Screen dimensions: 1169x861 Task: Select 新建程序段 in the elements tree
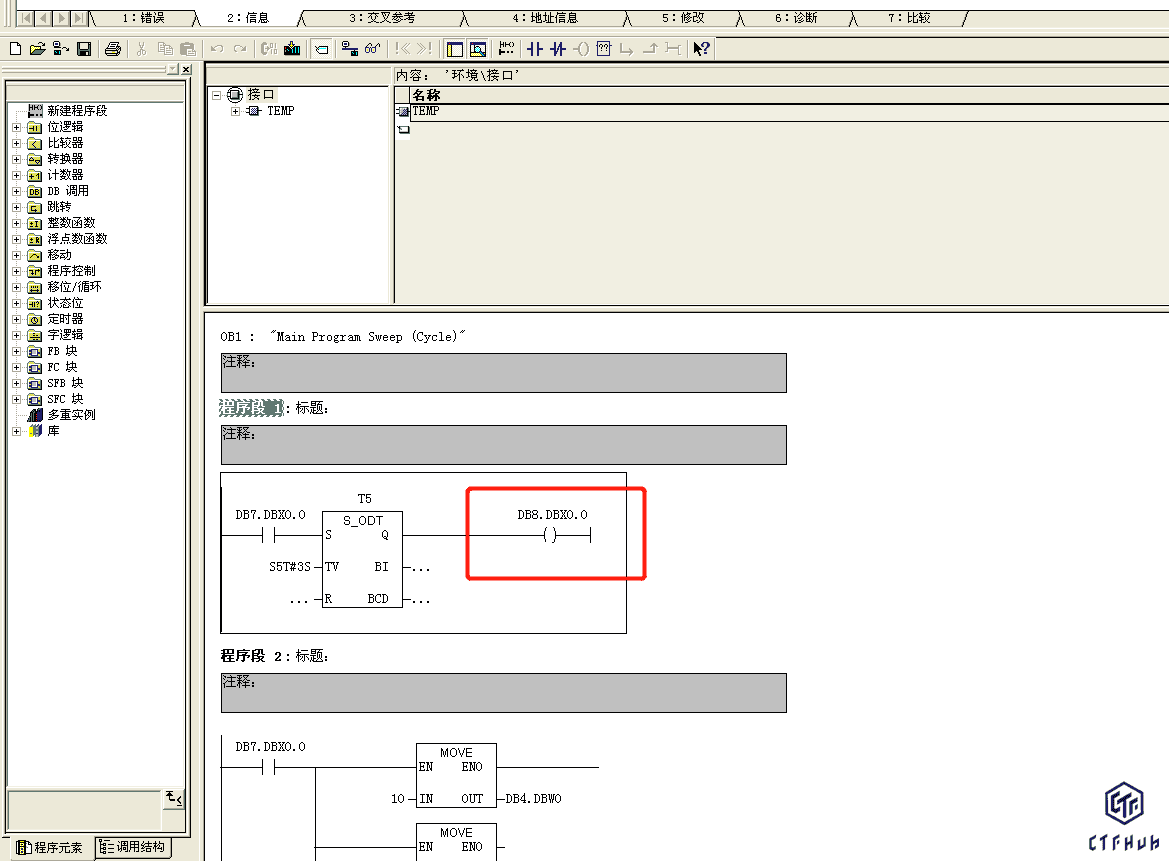[x=77, y=111]
